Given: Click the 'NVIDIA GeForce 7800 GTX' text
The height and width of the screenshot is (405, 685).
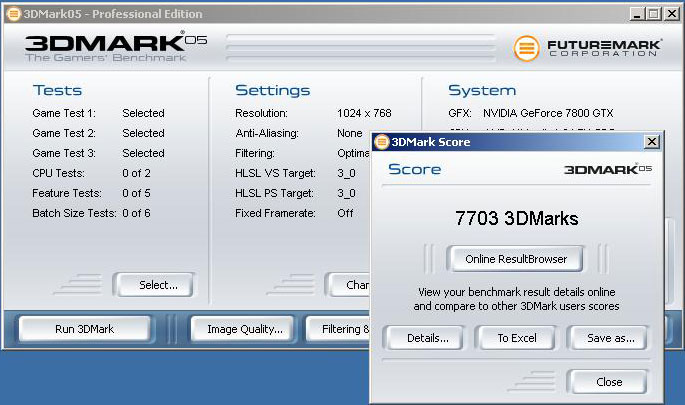Looking at the screenshot, I should [x=548, y=113].
